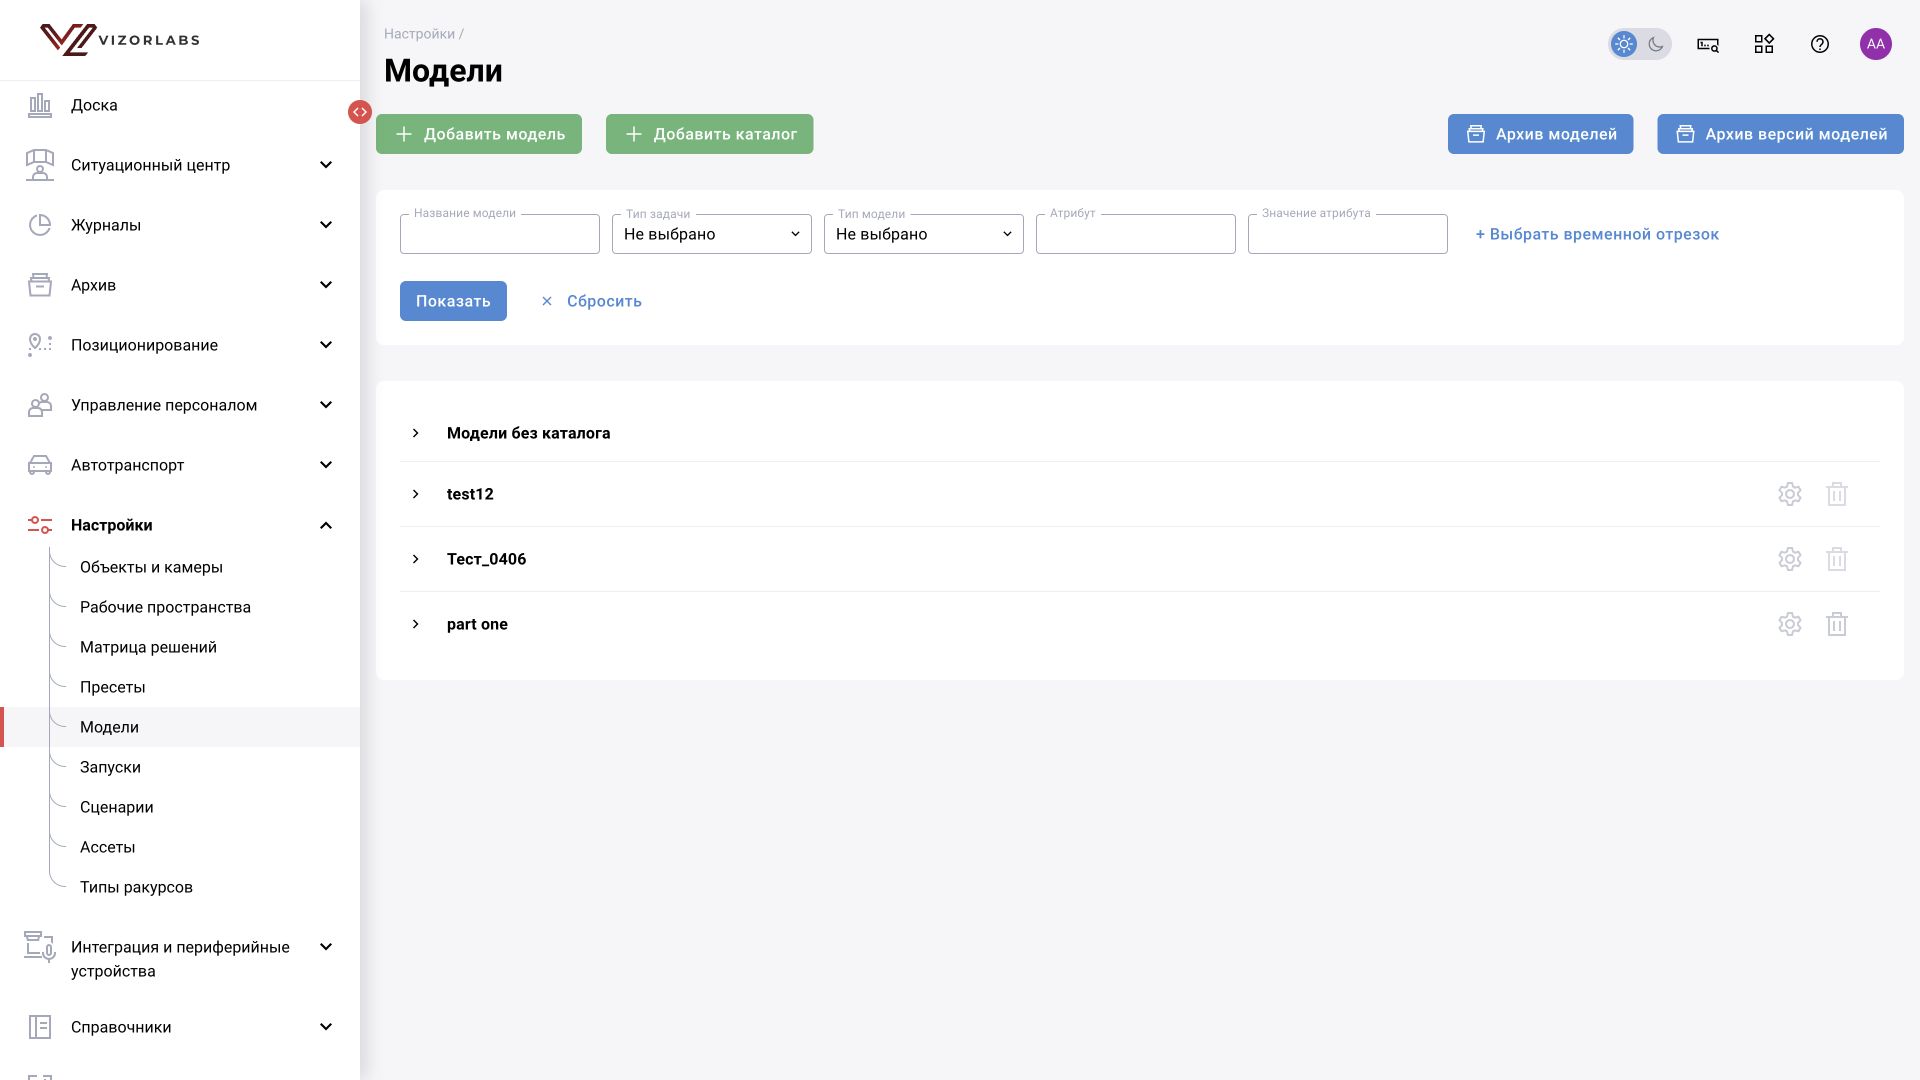Expand Модели без каталога group
The image size is (1920, 1080).
[416, 433]
